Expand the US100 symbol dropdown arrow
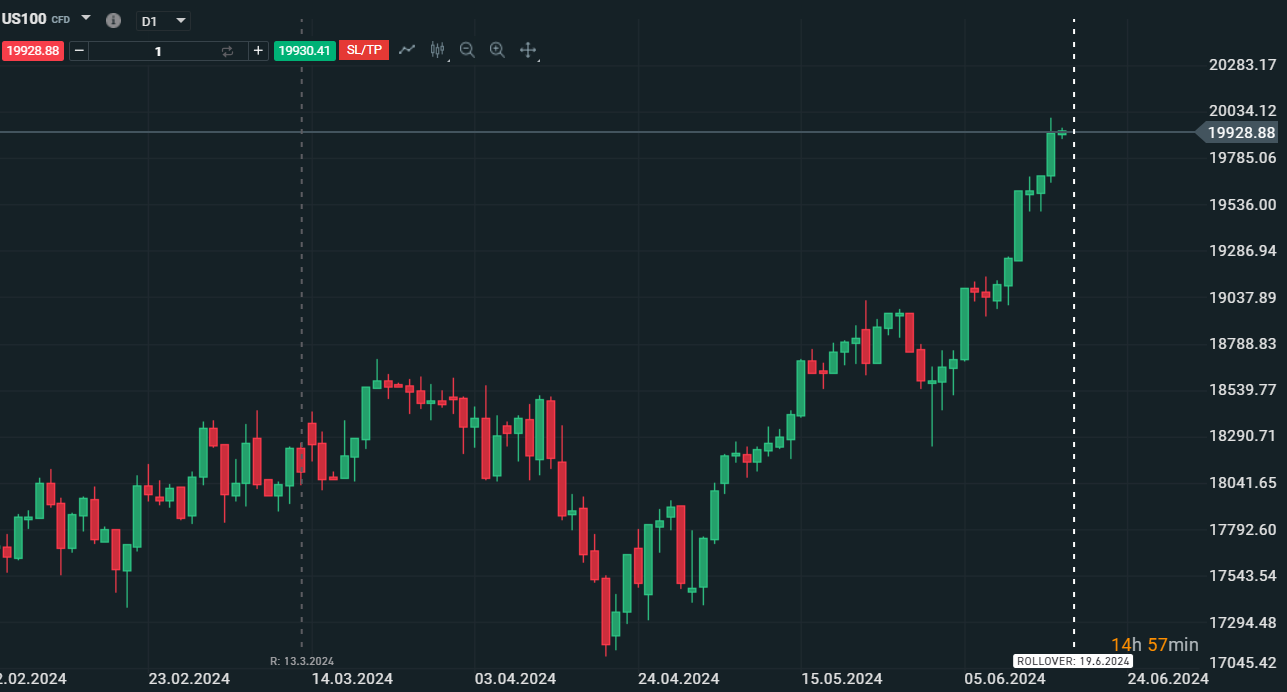This screenshot has width=1287, height=692. point(86,19)
